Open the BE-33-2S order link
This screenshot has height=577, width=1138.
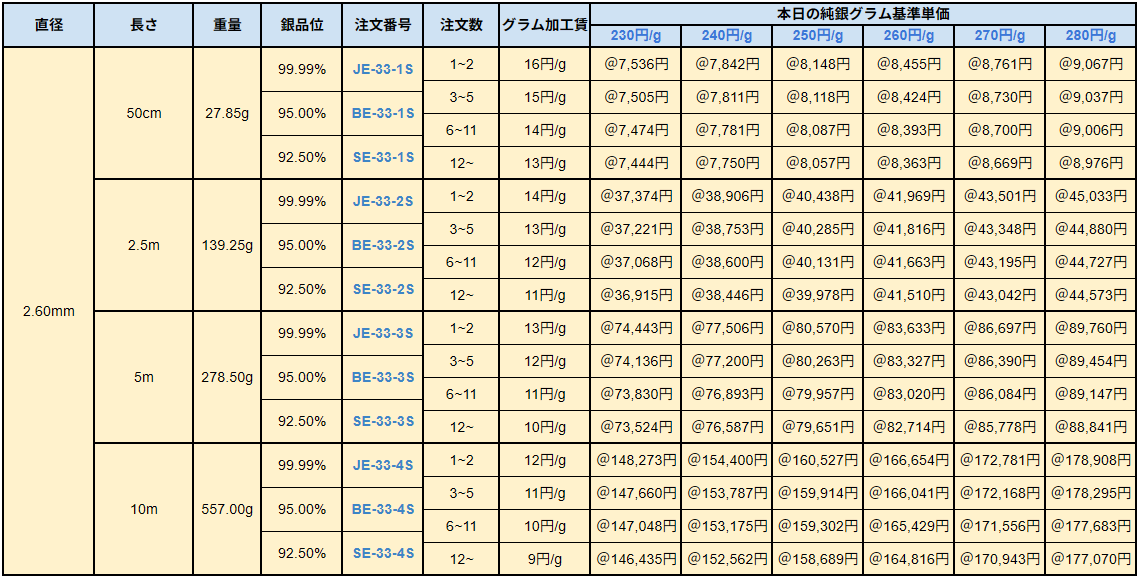(383, 245)
